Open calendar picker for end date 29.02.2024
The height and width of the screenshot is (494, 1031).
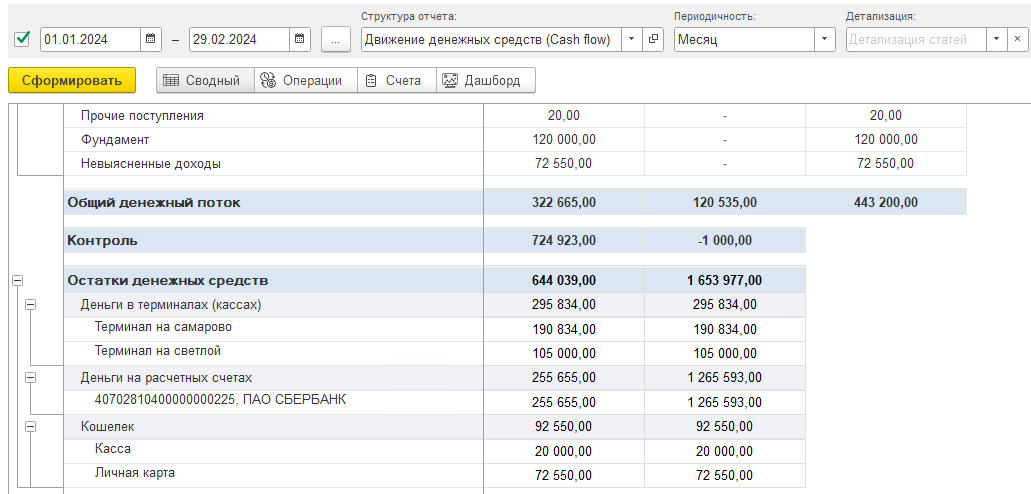click(299, 39)
